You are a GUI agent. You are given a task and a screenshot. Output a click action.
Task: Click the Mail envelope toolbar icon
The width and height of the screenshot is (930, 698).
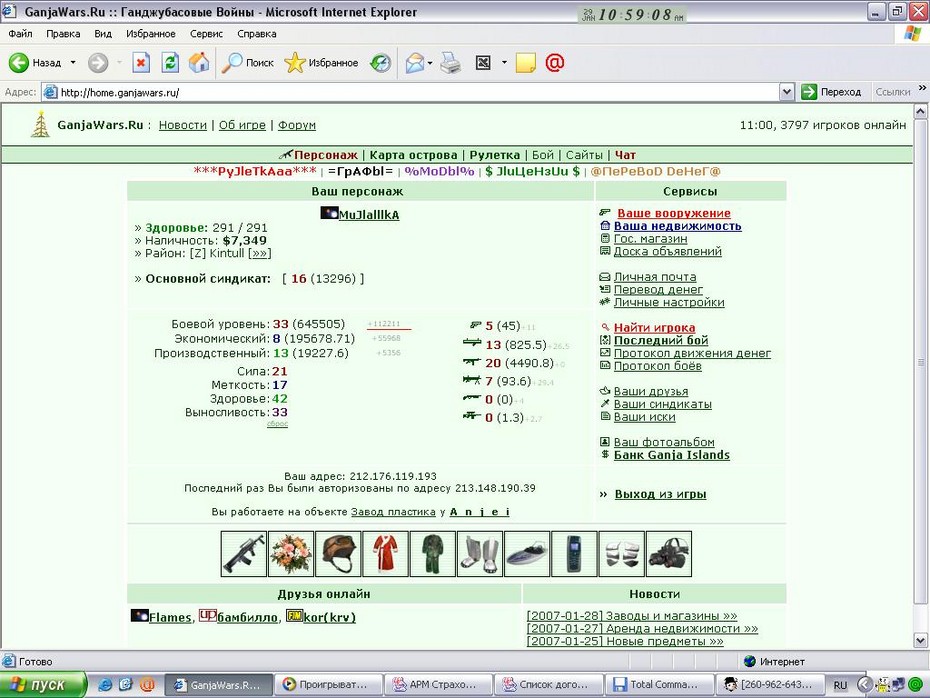click(415, 62)
